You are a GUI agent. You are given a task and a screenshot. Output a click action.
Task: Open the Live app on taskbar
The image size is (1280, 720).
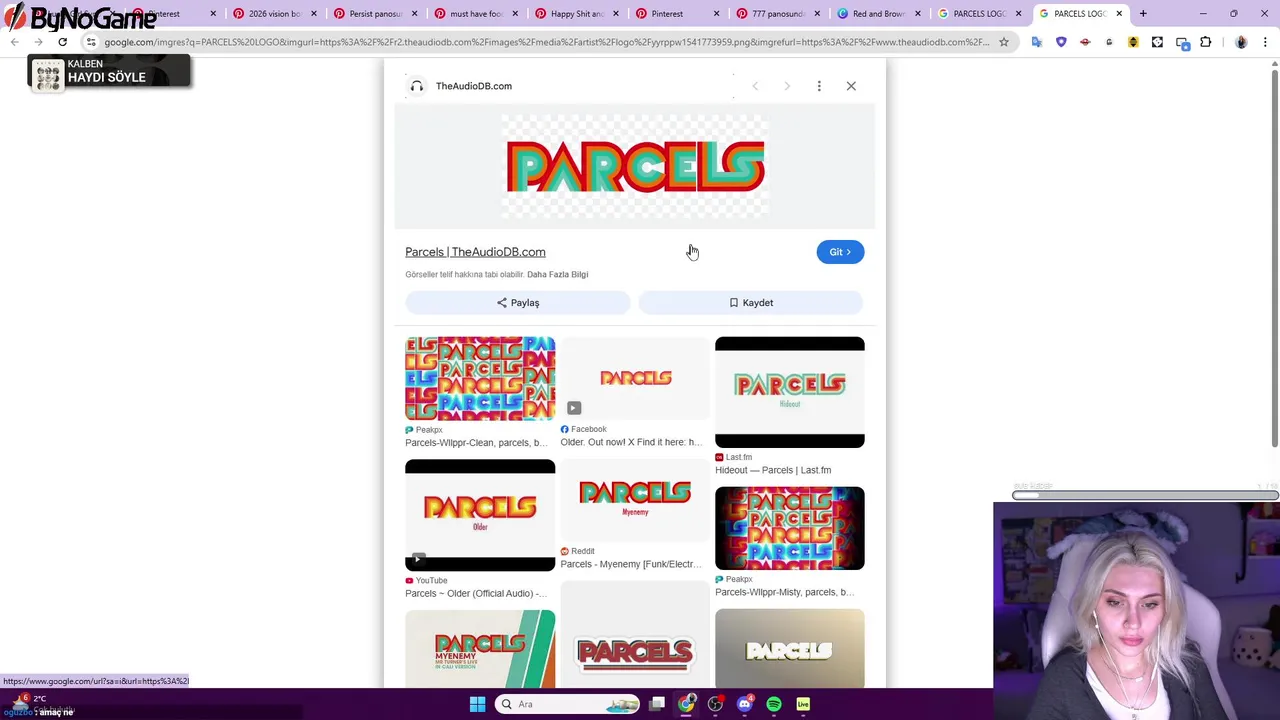(x=803, y=704)
